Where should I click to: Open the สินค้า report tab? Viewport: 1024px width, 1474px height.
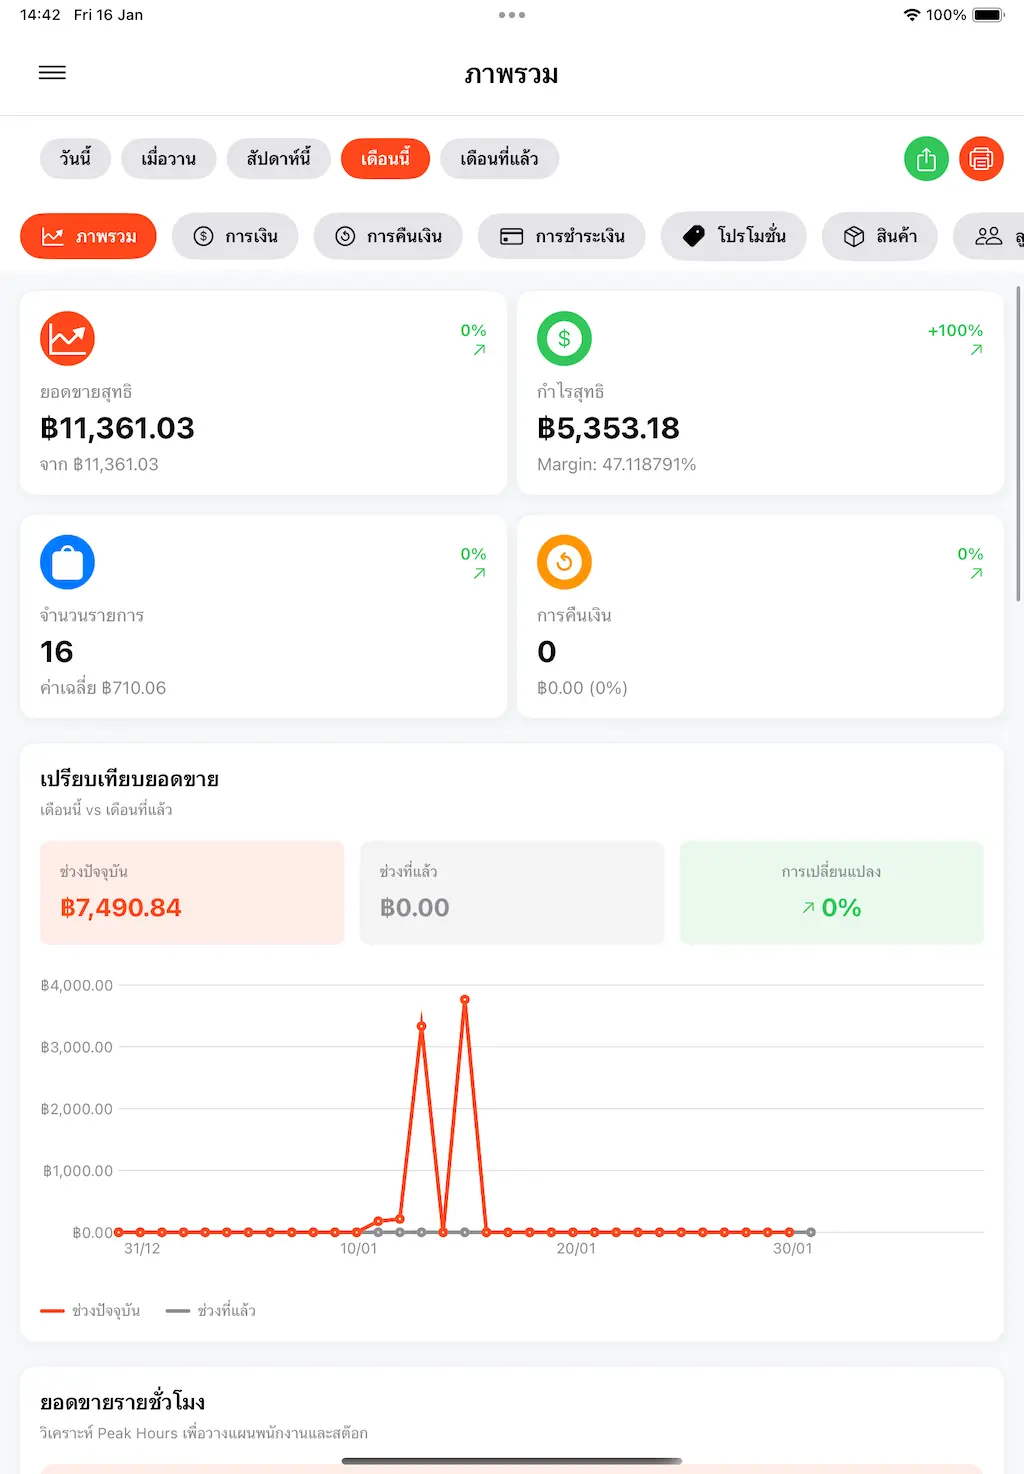[880, 237]
